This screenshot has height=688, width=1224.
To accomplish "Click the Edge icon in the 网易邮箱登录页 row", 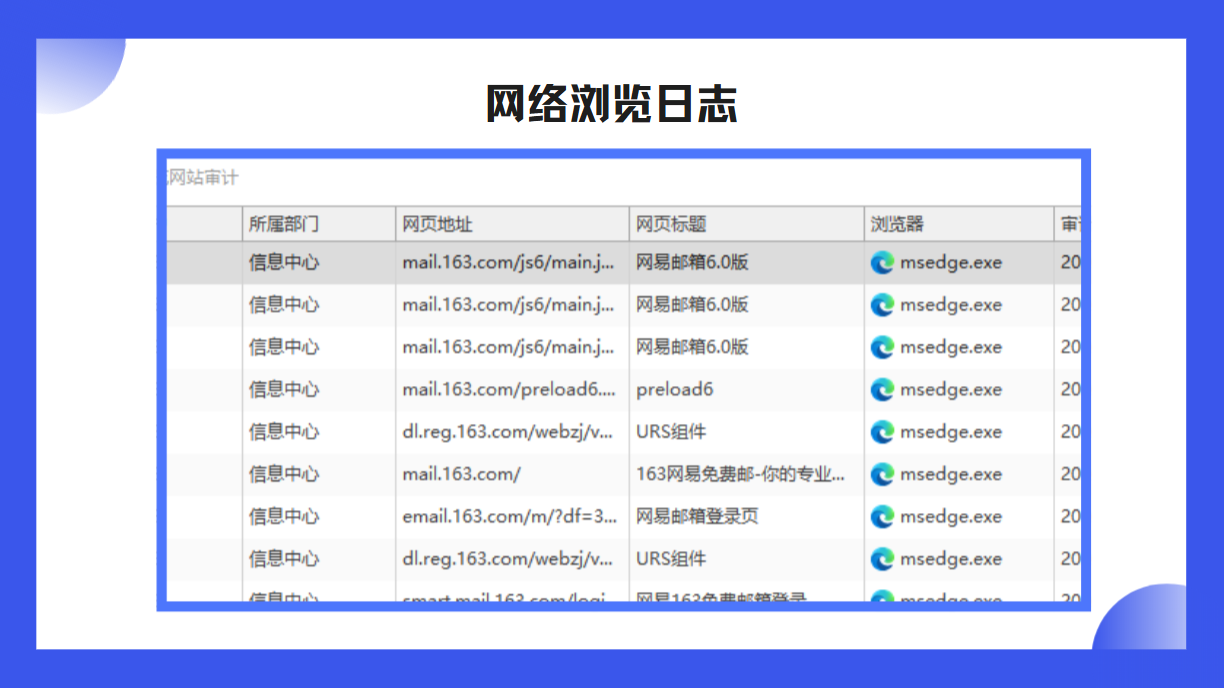I will click(882, 517).
